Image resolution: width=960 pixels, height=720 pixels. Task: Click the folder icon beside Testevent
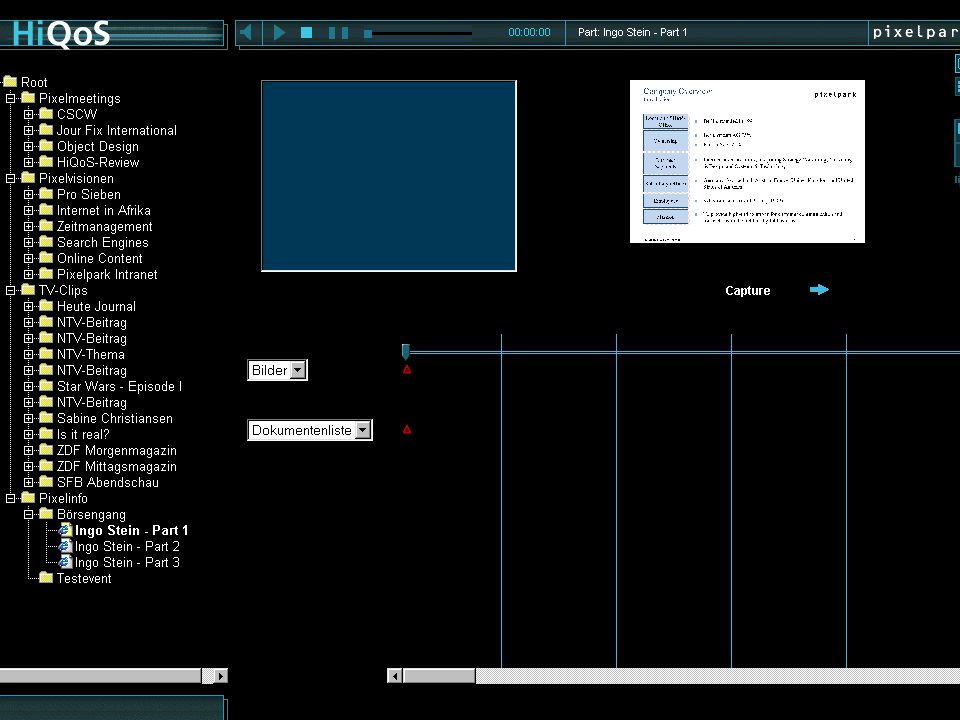click(x=46, y=577)
